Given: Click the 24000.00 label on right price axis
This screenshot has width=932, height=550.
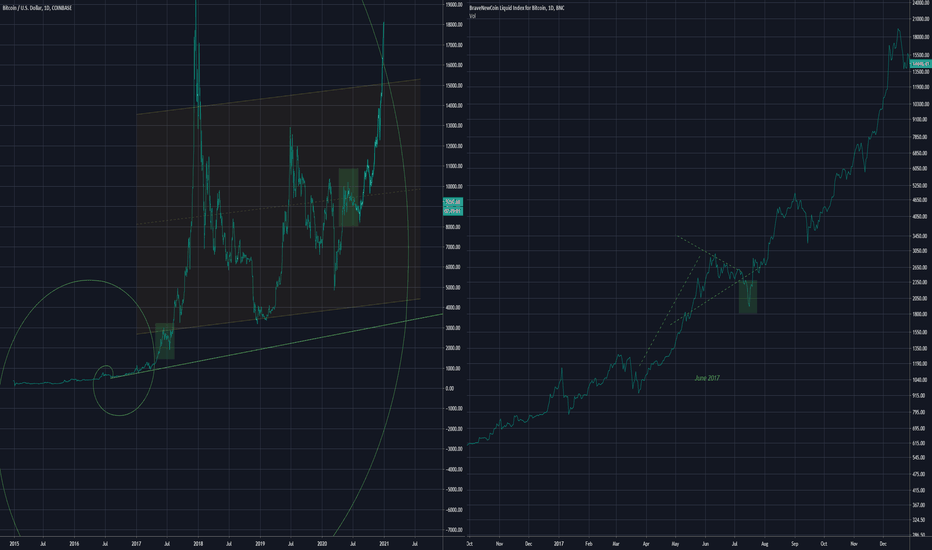Looking at the screenshot, I should 921,3.
